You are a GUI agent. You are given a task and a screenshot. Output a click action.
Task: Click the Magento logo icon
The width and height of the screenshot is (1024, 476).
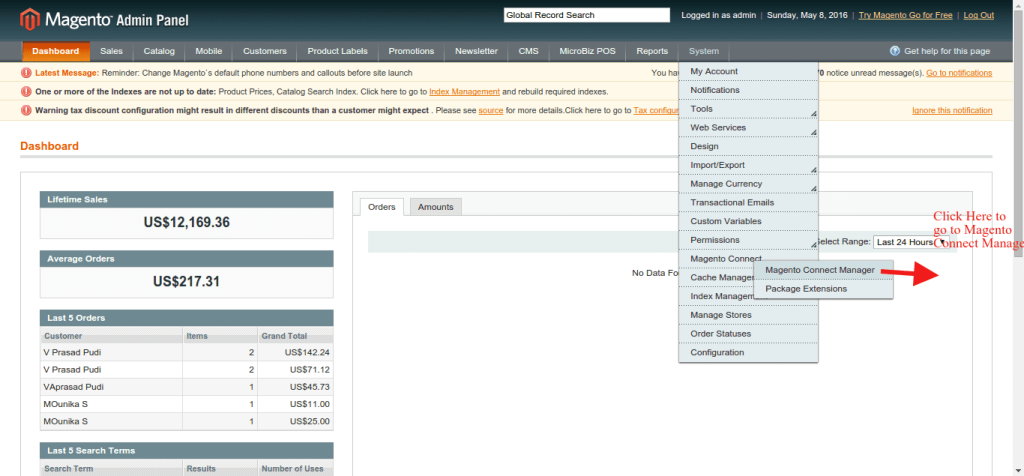(x=30, y=20)
